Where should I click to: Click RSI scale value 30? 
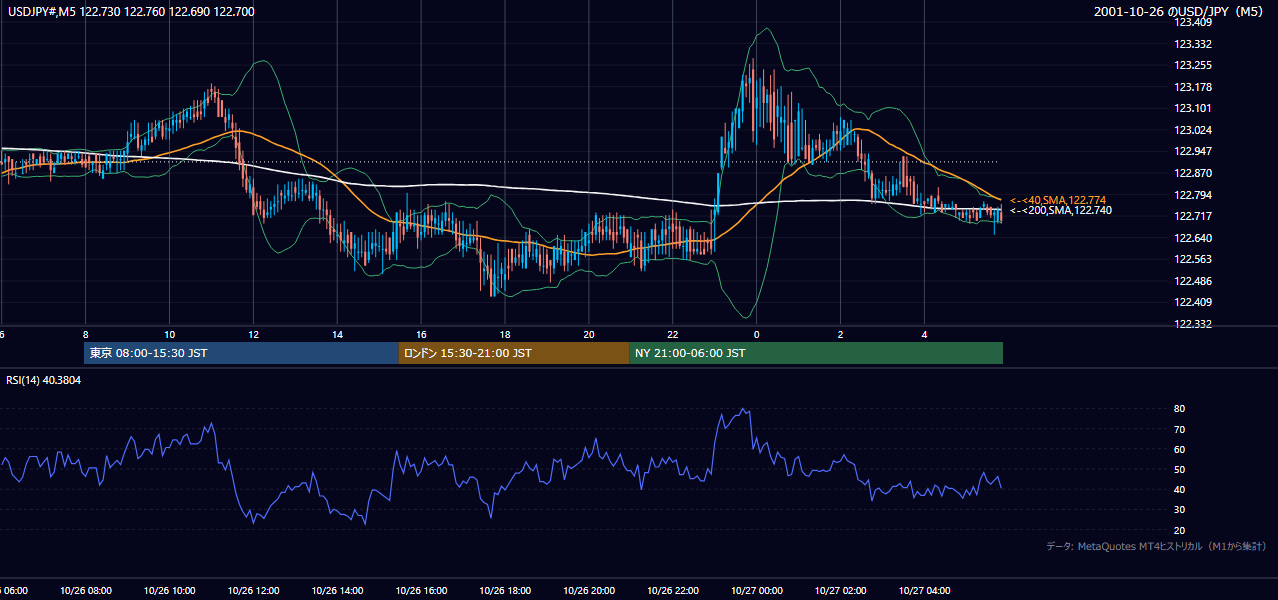(1180, 510)
